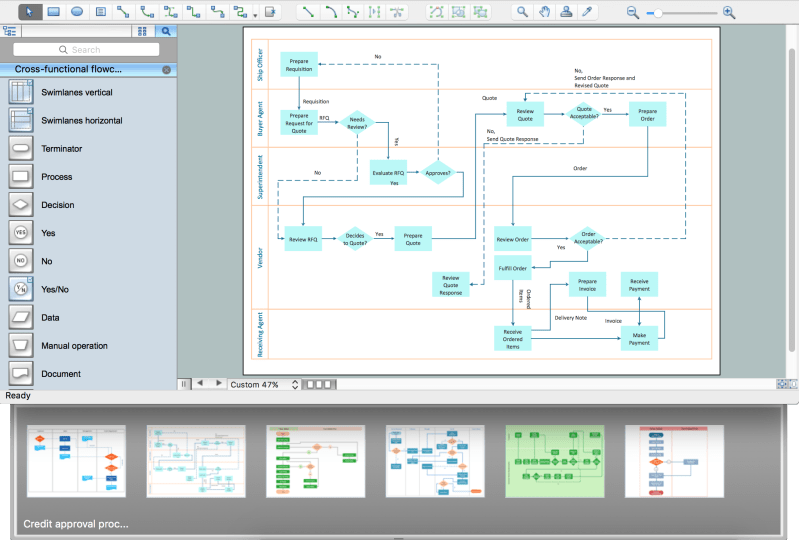Open the green background sample thumbnail
The height and width of the screenshot is (540, 799).
click(555, 462)
